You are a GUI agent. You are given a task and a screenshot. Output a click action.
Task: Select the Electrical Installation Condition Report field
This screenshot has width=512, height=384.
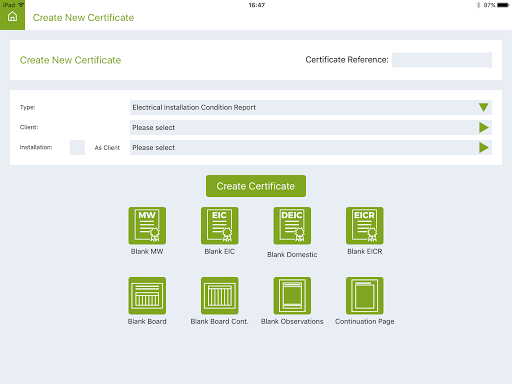(311, 107)
